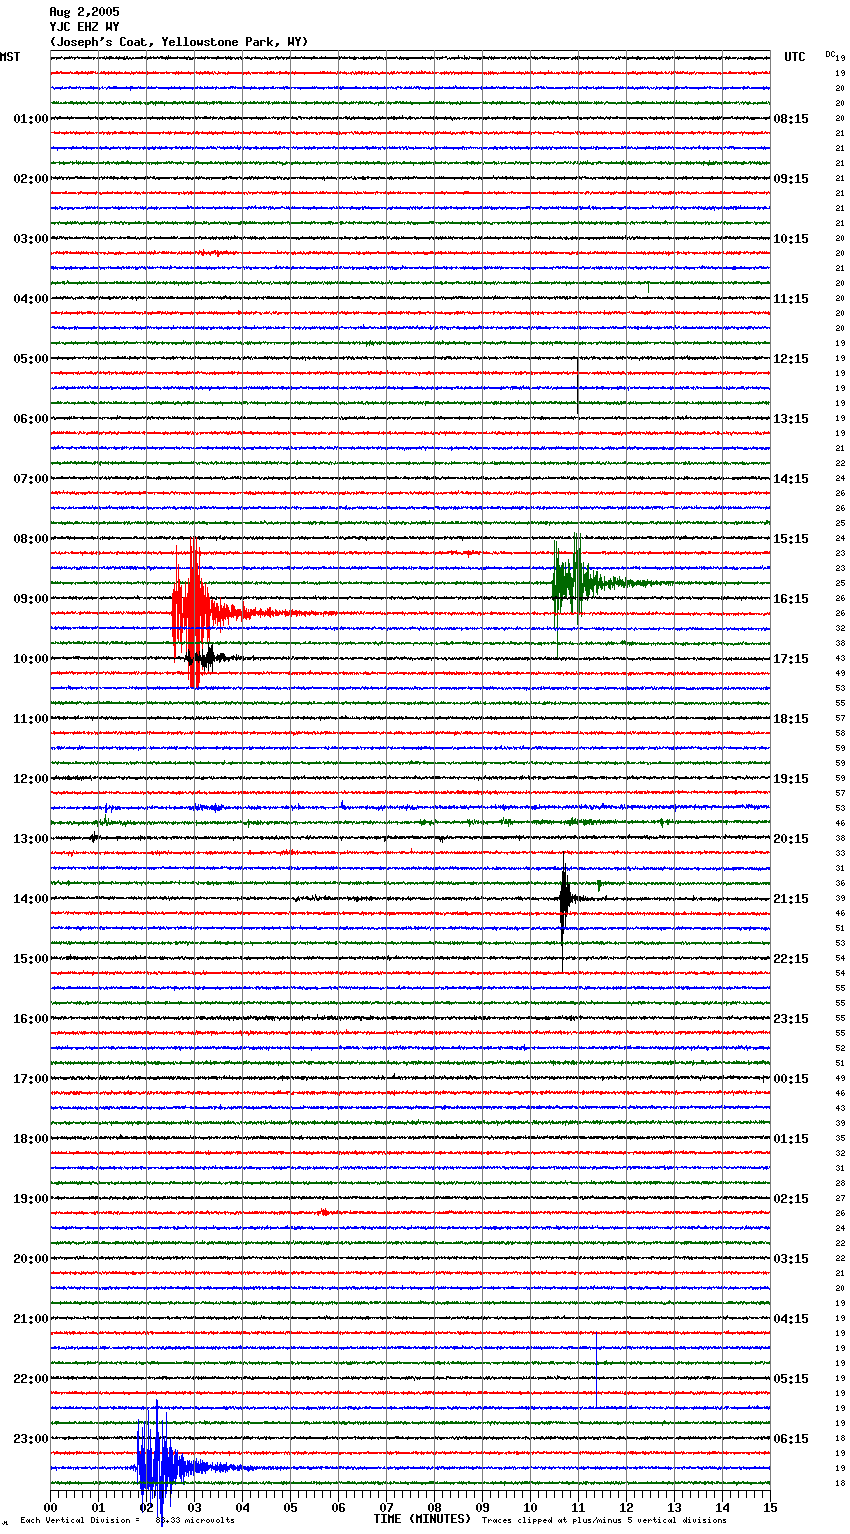Image resolution: width=850 pixels, height=1534 pixels.
Task: Click the '00:15' UTC time label
Action: point(791,1079)
